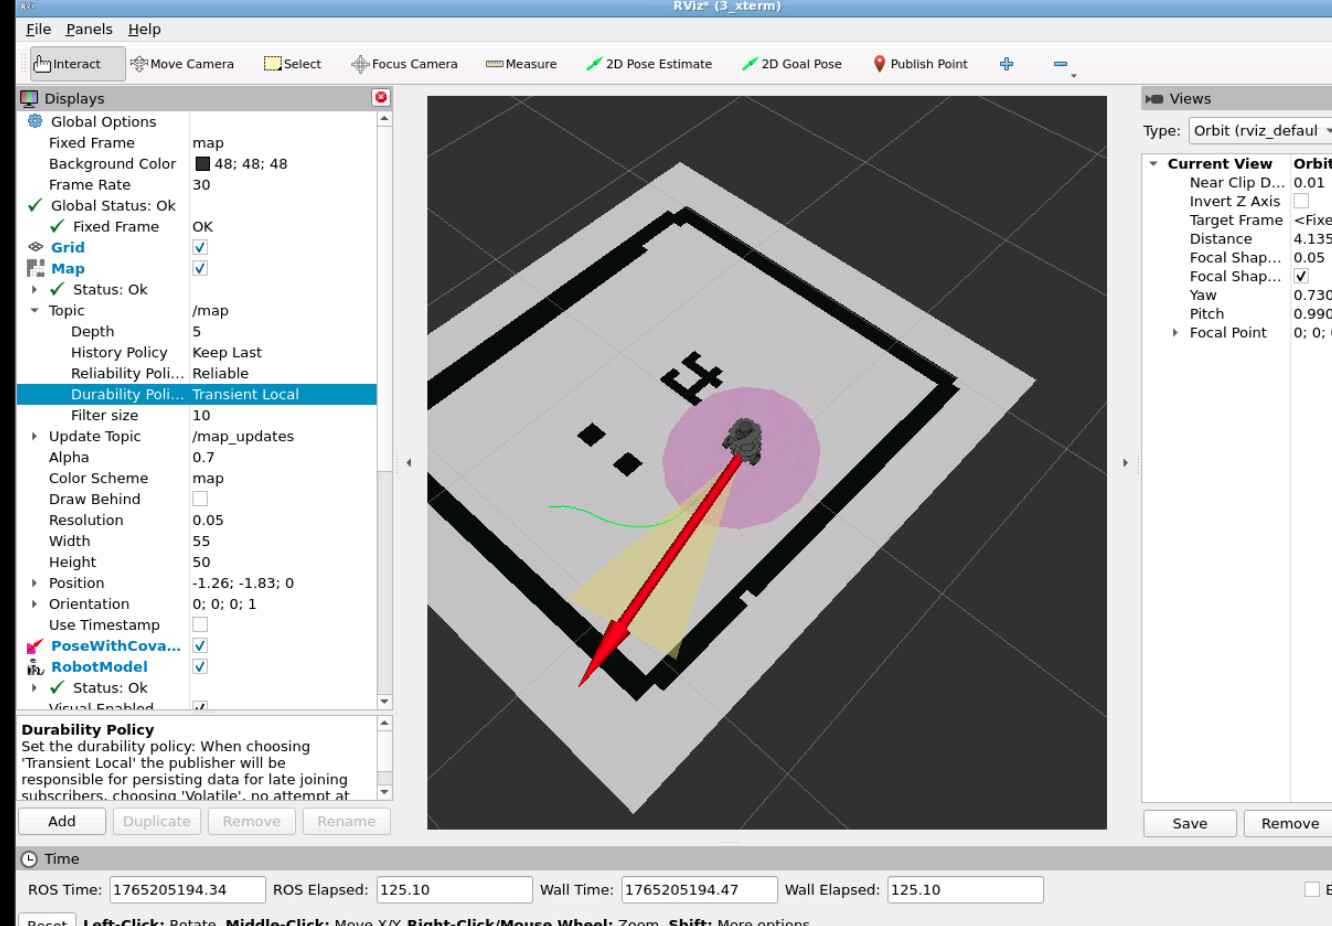Open the view Type dropdown

(x=1260, y=131)
